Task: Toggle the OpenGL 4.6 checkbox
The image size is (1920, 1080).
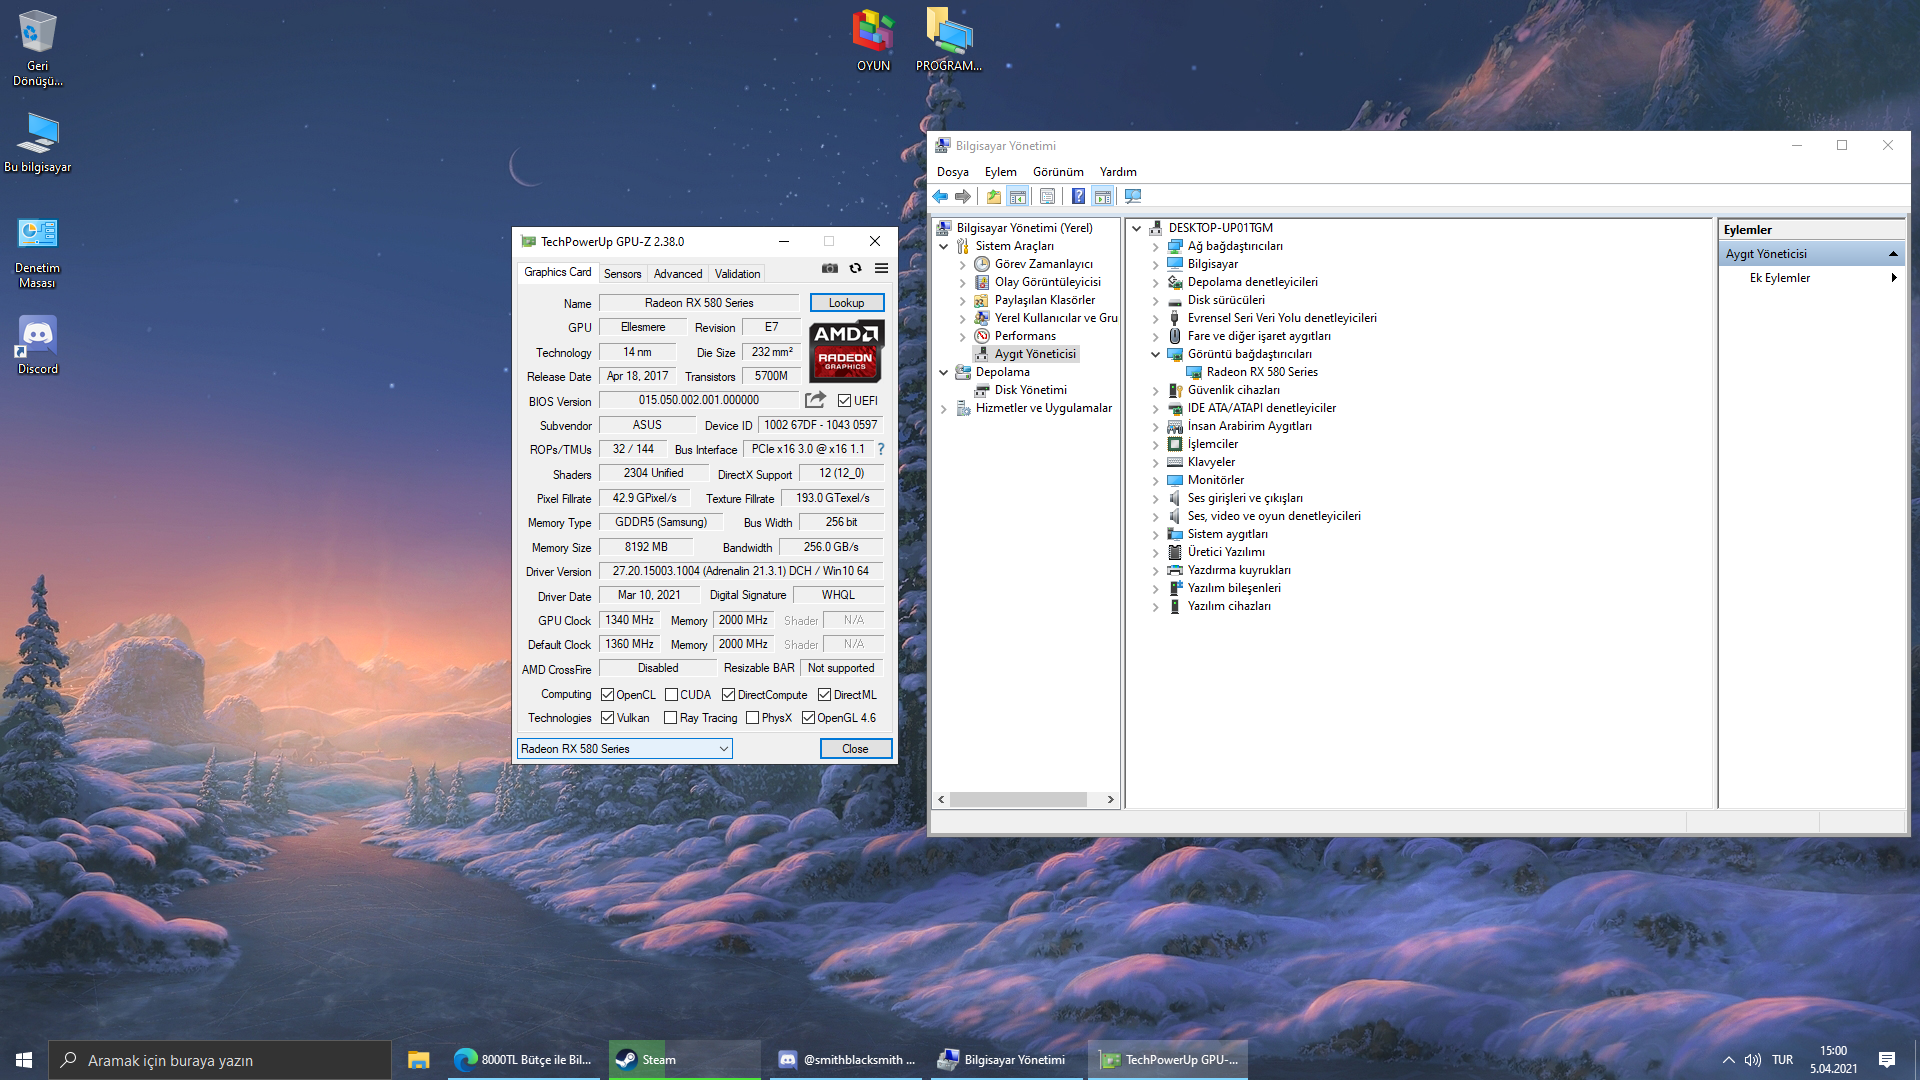Action: (x=808, y=718)
